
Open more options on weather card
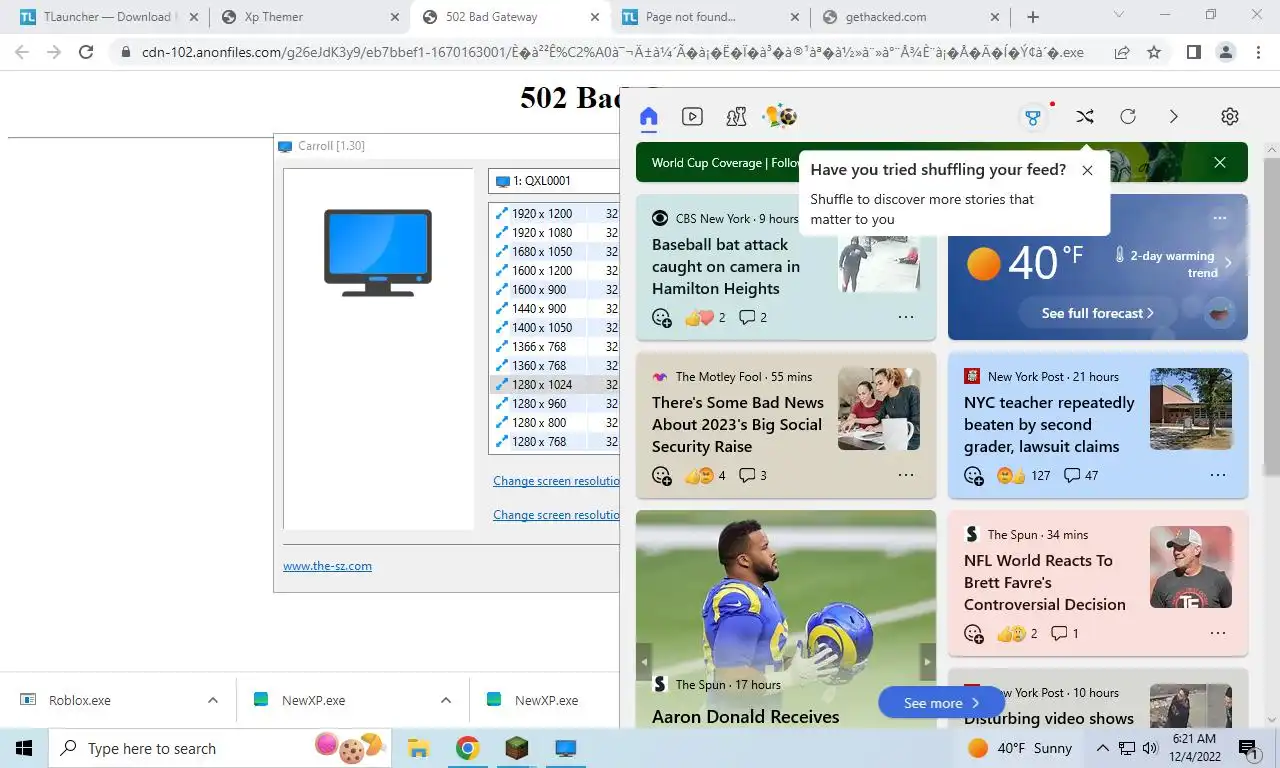tap(1219, 218)
